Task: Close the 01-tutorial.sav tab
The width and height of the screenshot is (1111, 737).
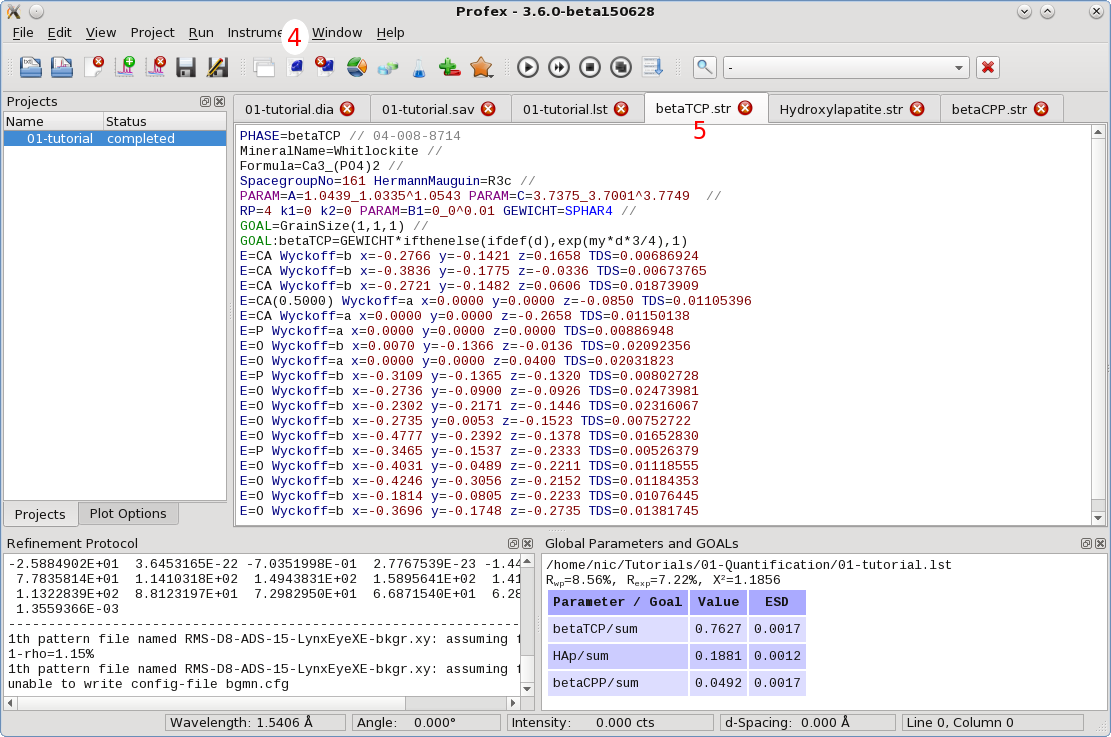Action: coord(488,108)
